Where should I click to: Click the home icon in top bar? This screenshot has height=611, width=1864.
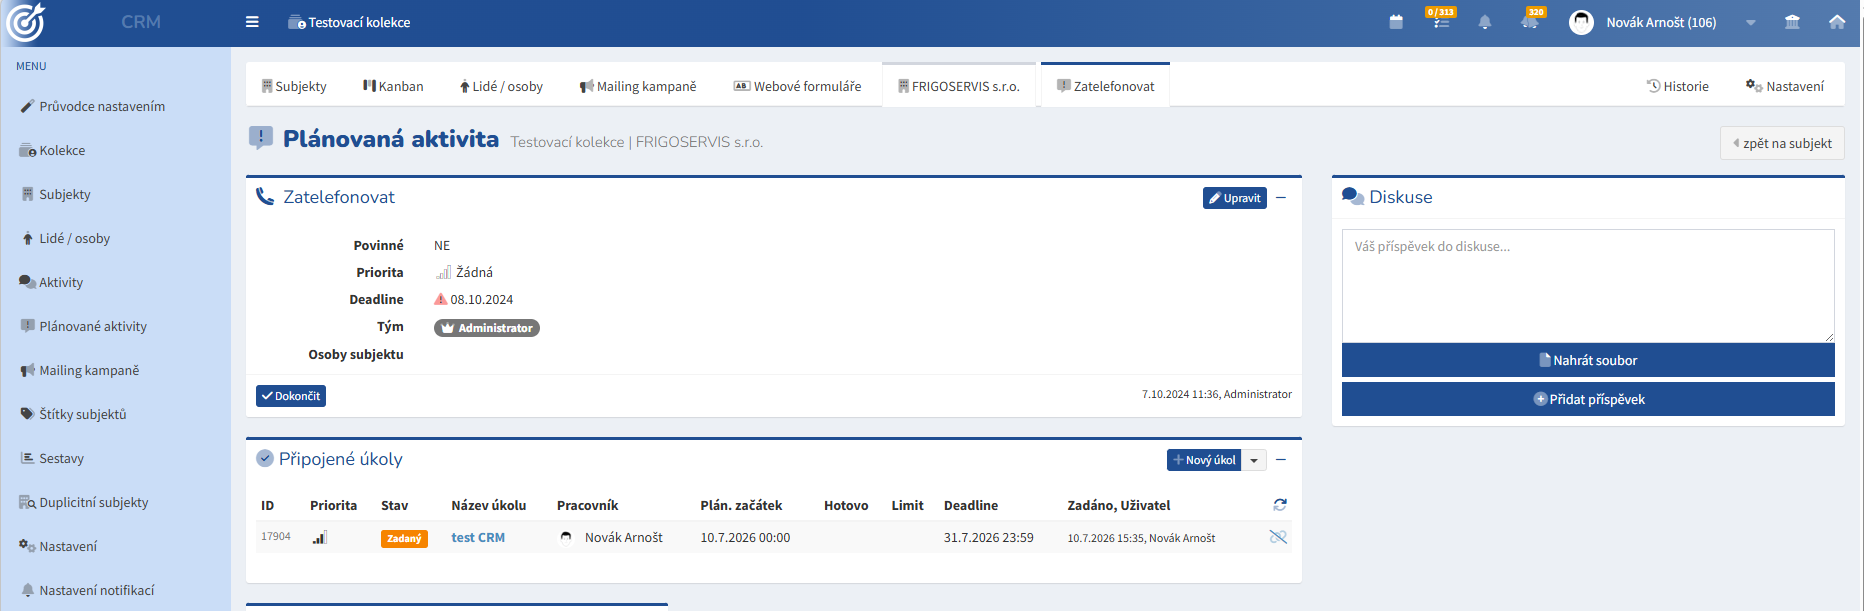(x=1837, y=22)
